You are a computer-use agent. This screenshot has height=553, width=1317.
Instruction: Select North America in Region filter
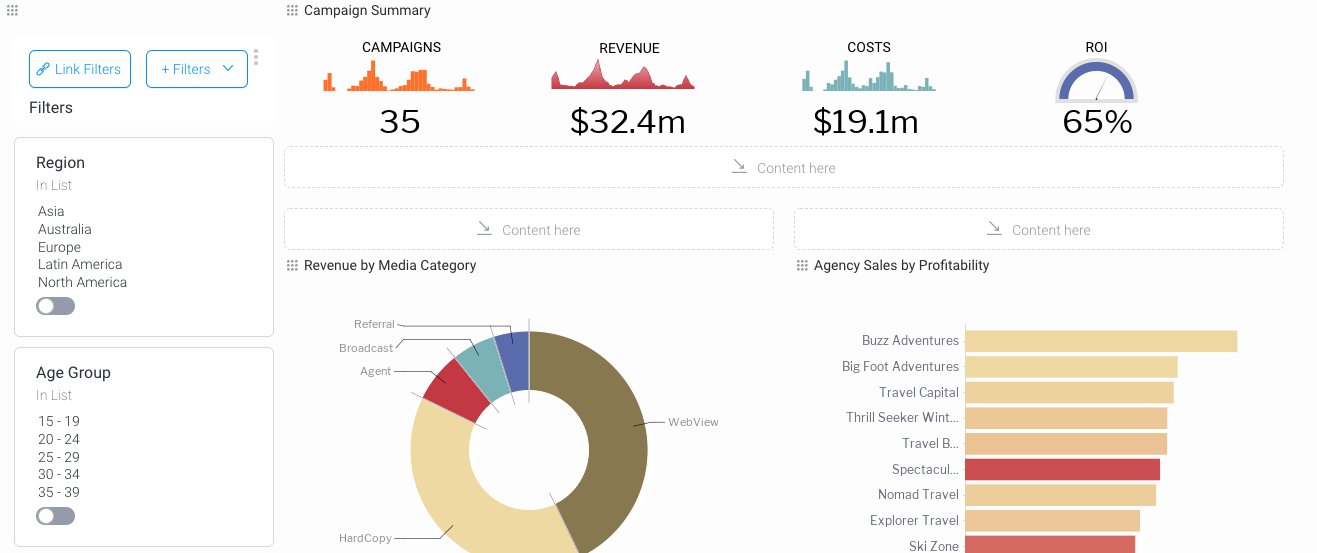(x=82, y=283)
